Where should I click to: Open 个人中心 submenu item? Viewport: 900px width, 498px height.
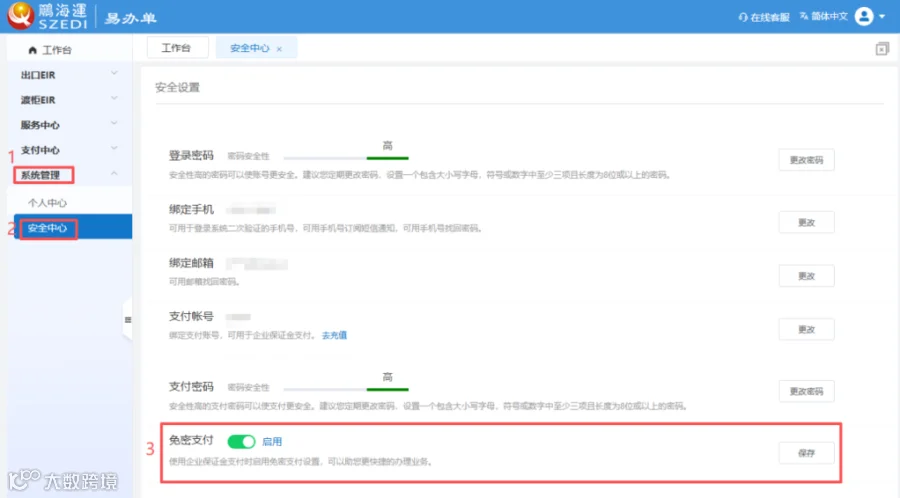48,203
